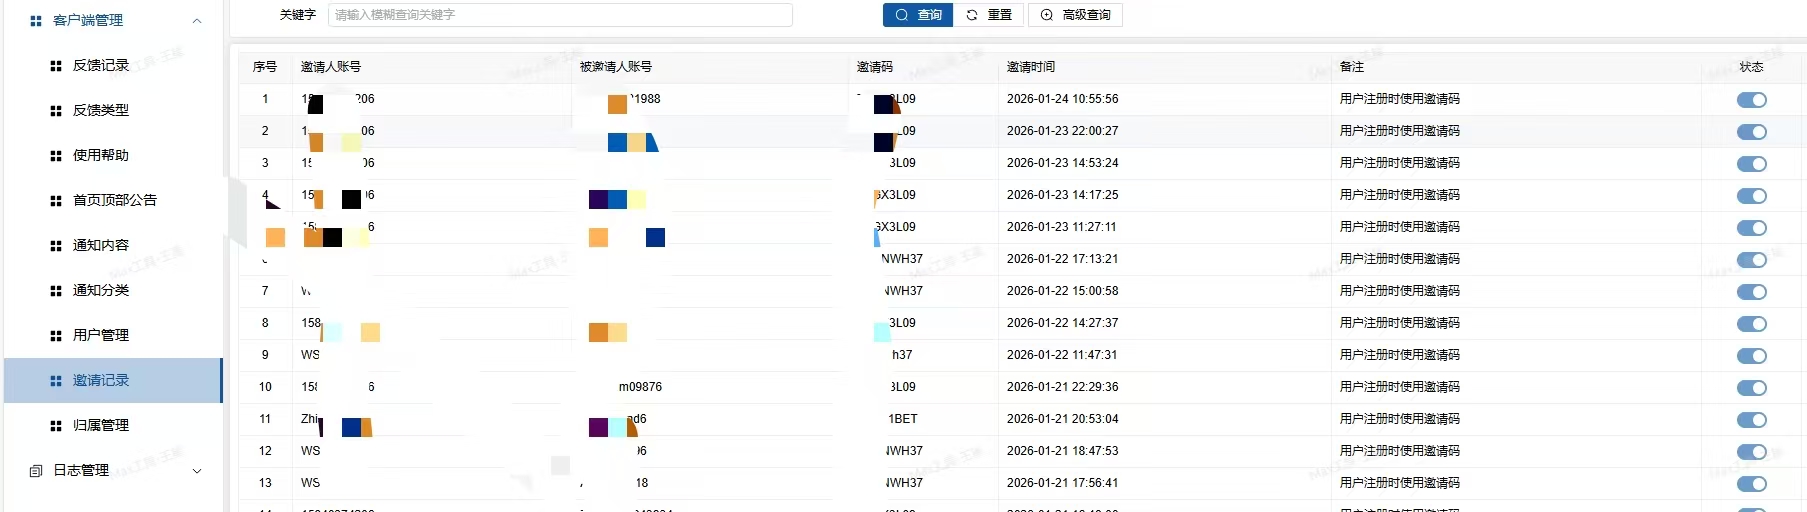Toggle status switch for 14:17:25 record
Image resolution: width=1807 pixels, height=512 pixels.
click(x=1752, y=196)
